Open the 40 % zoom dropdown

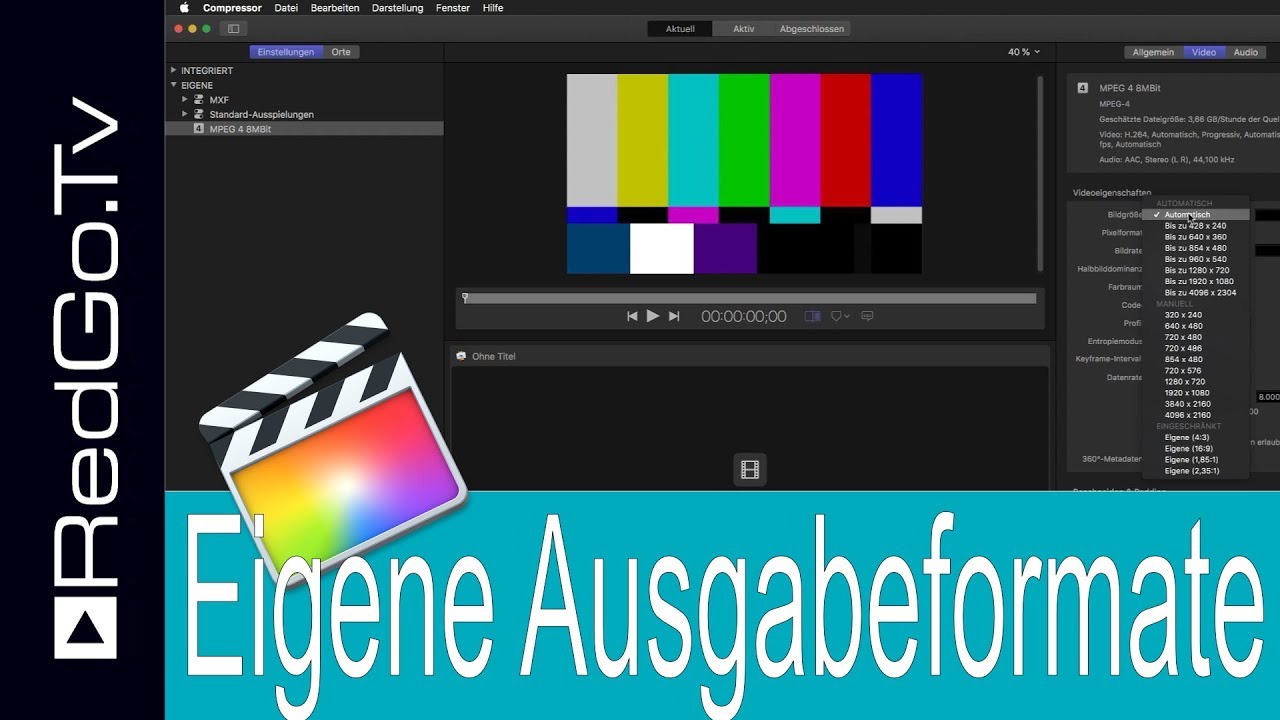click(x=1024, y=52)
